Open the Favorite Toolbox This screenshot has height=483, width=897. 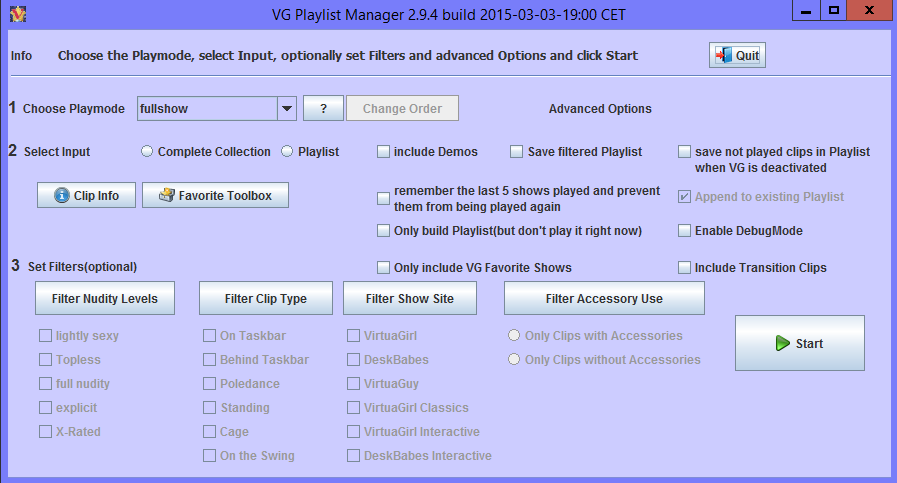click(215, 195)
